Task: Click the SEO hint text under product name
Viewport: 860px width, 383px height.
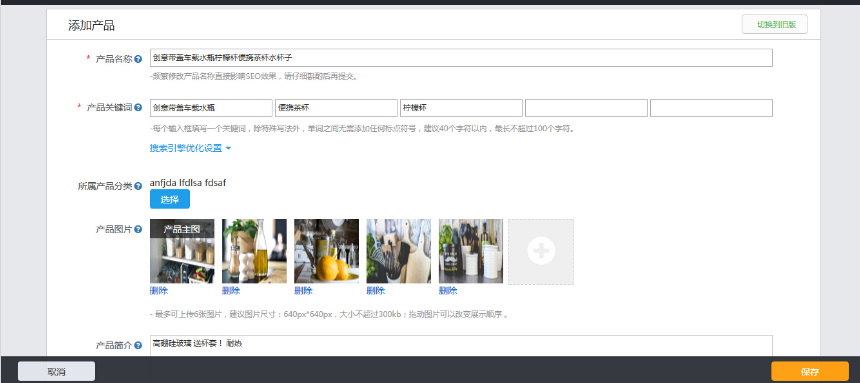Action: (x=255, y=77)
